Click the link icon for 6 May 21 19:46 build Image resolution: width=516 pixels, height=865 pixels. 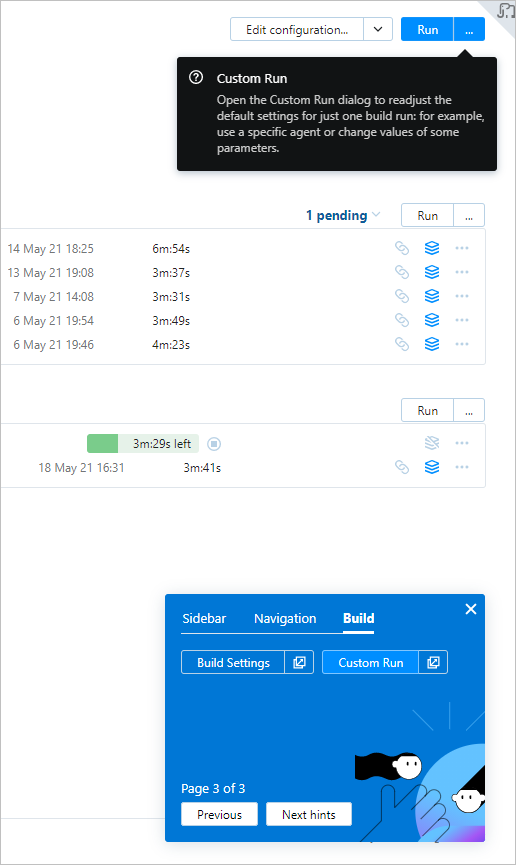click(402, 344)
